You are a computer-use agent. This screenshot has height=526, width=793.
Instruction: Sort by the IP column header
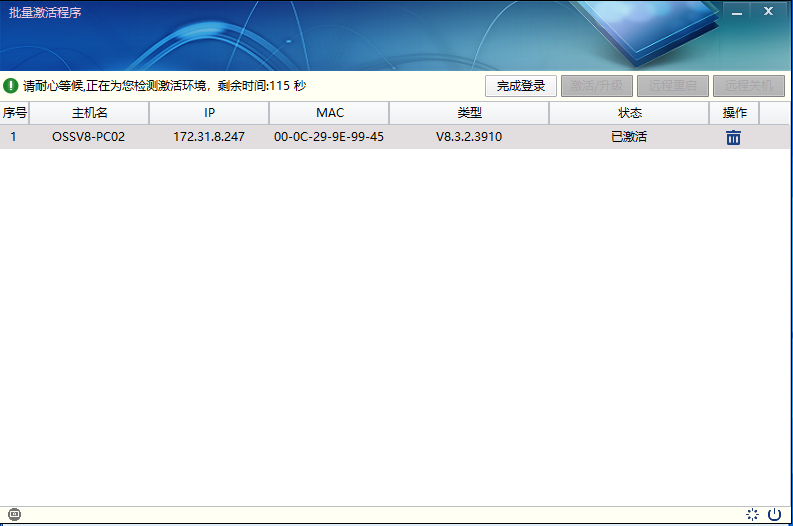209,113
